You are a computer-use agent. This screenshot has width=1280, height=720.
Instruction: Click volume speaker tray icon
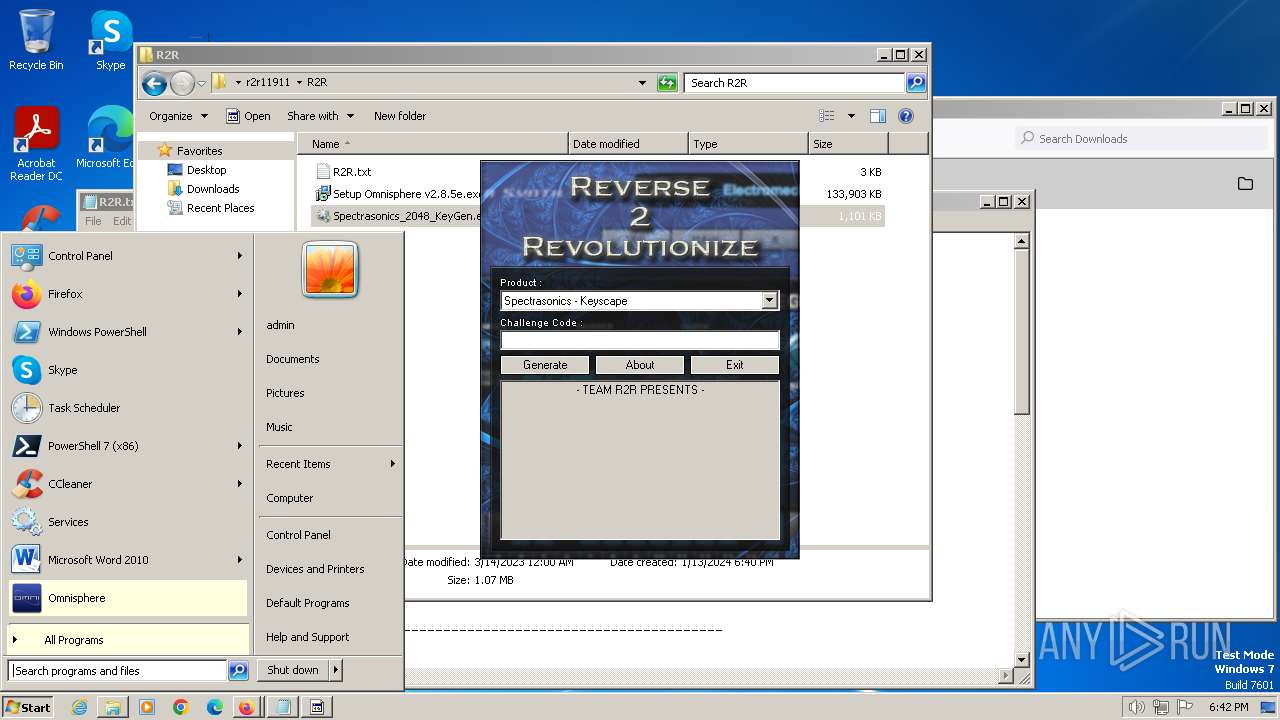click(1136, 707)
